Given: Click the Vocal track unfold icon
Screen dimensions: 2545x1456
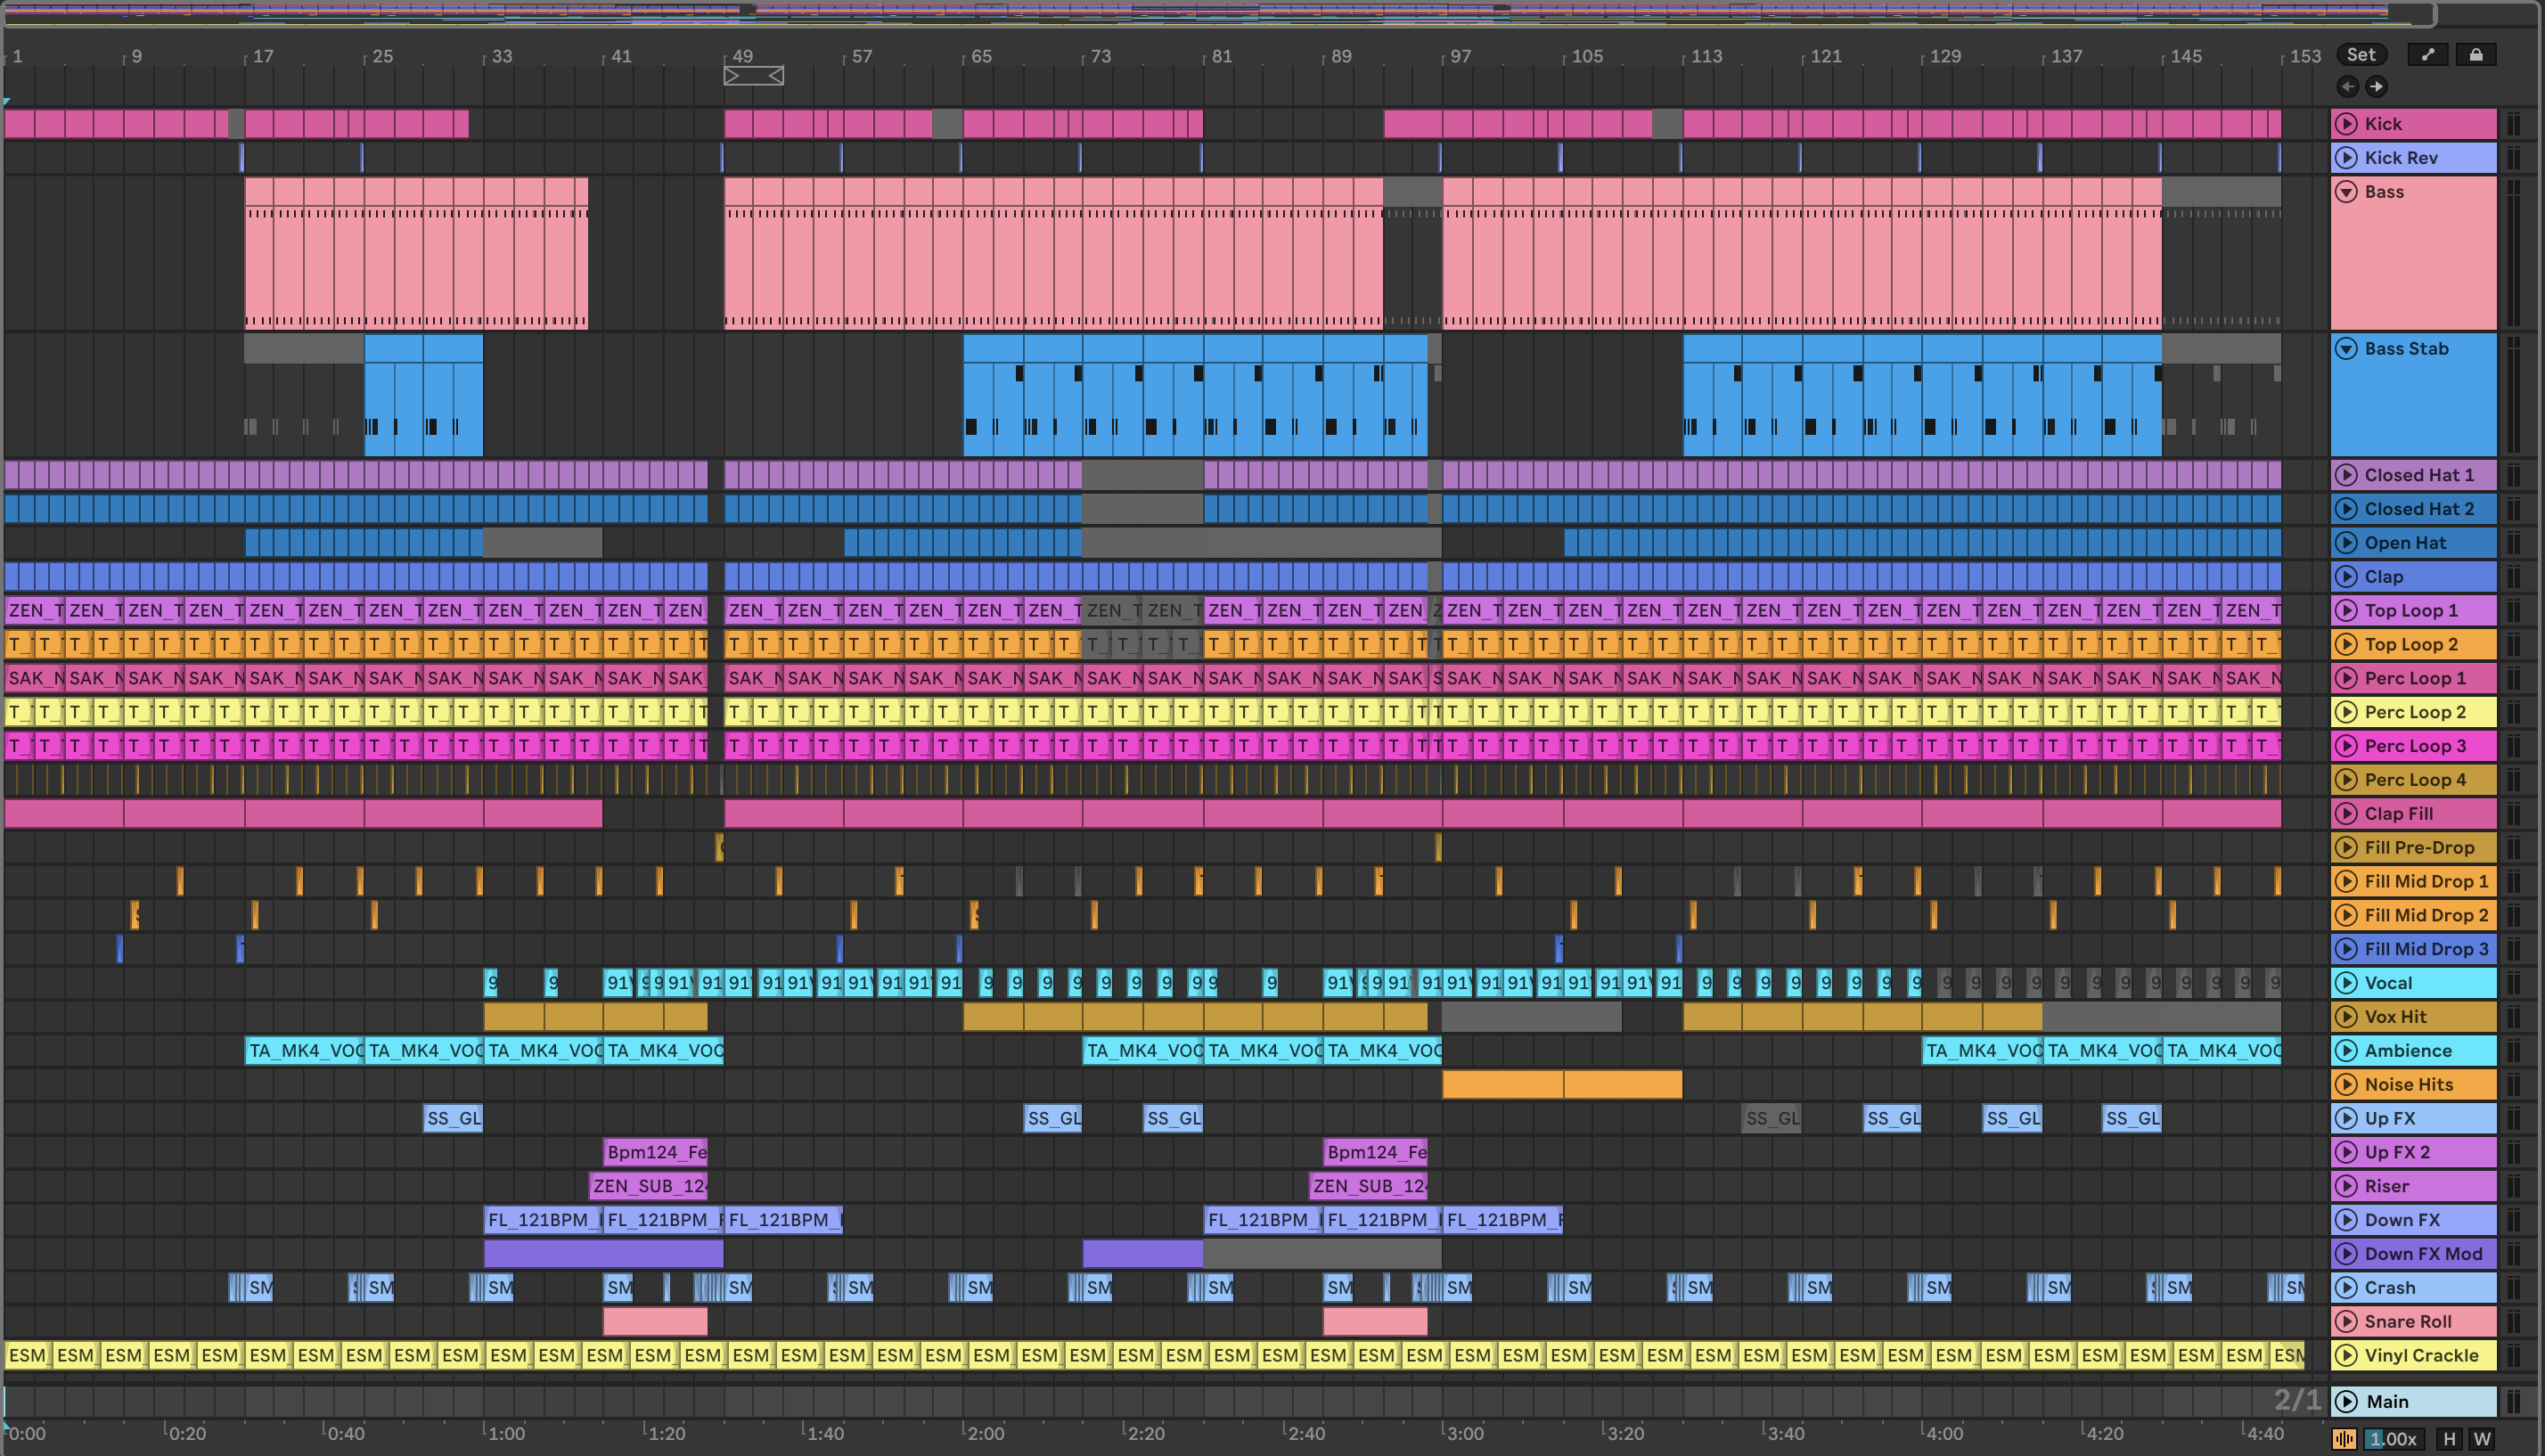Looking at the screenshot, I should click(x=2346, y=983).
